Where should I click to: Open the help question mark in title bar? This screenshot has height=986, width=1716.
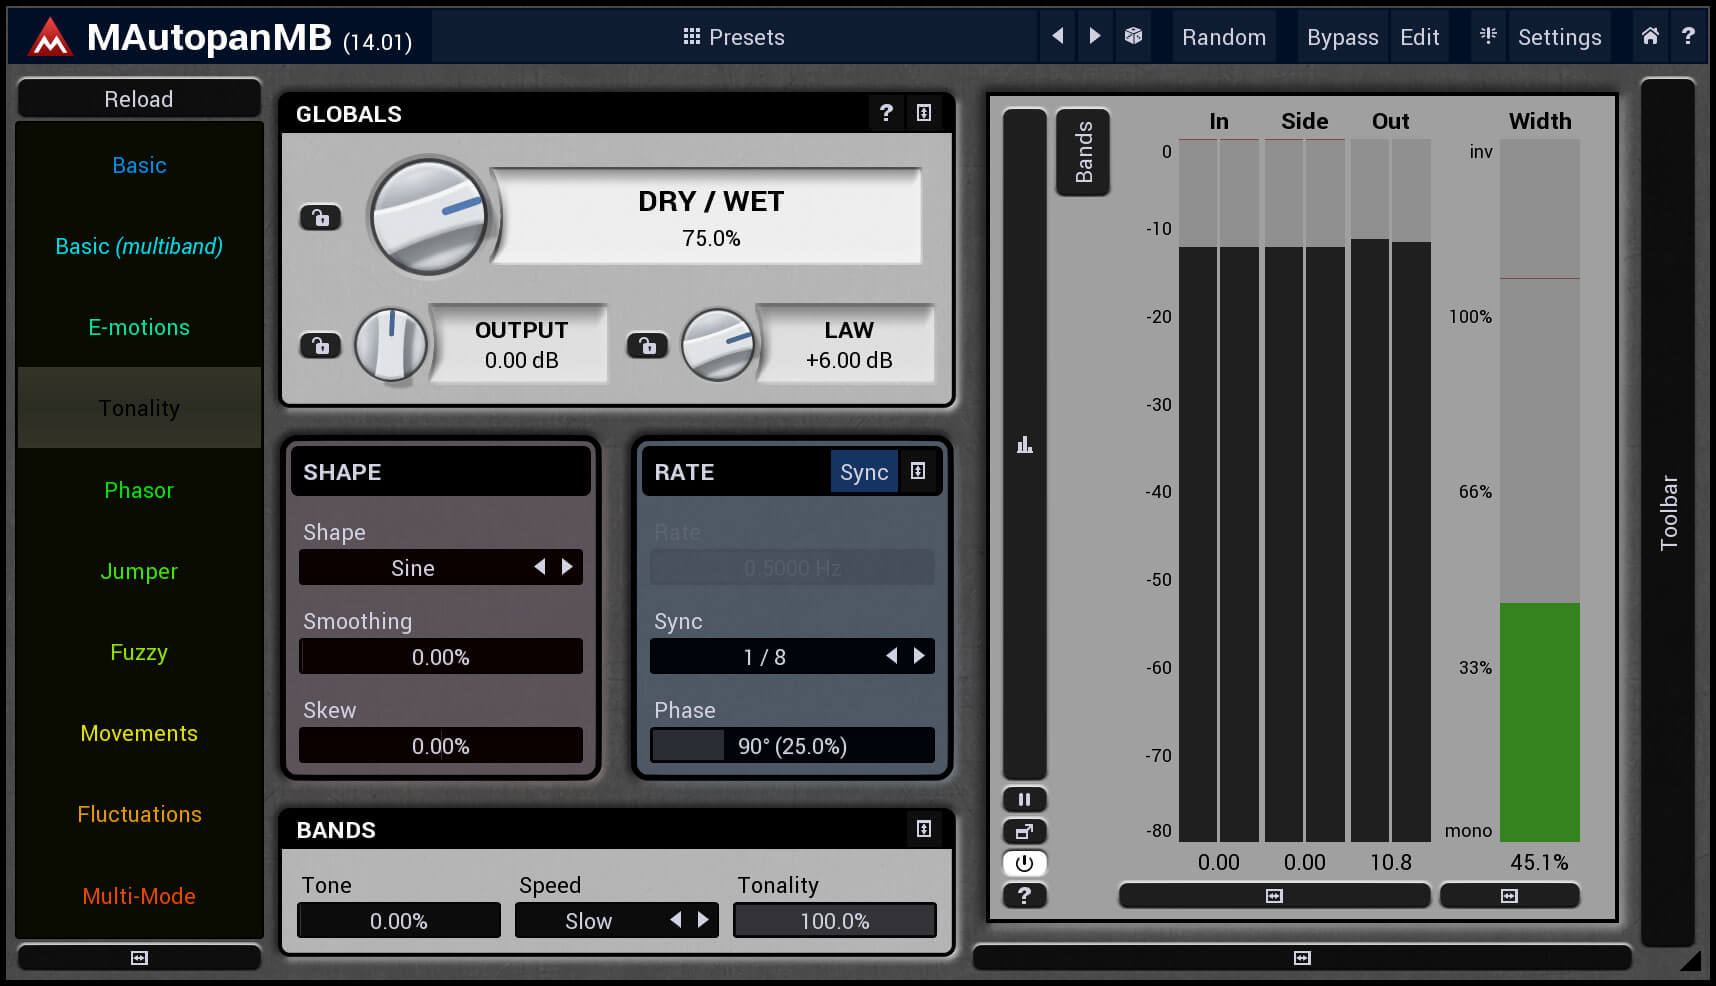point(1688,36)
